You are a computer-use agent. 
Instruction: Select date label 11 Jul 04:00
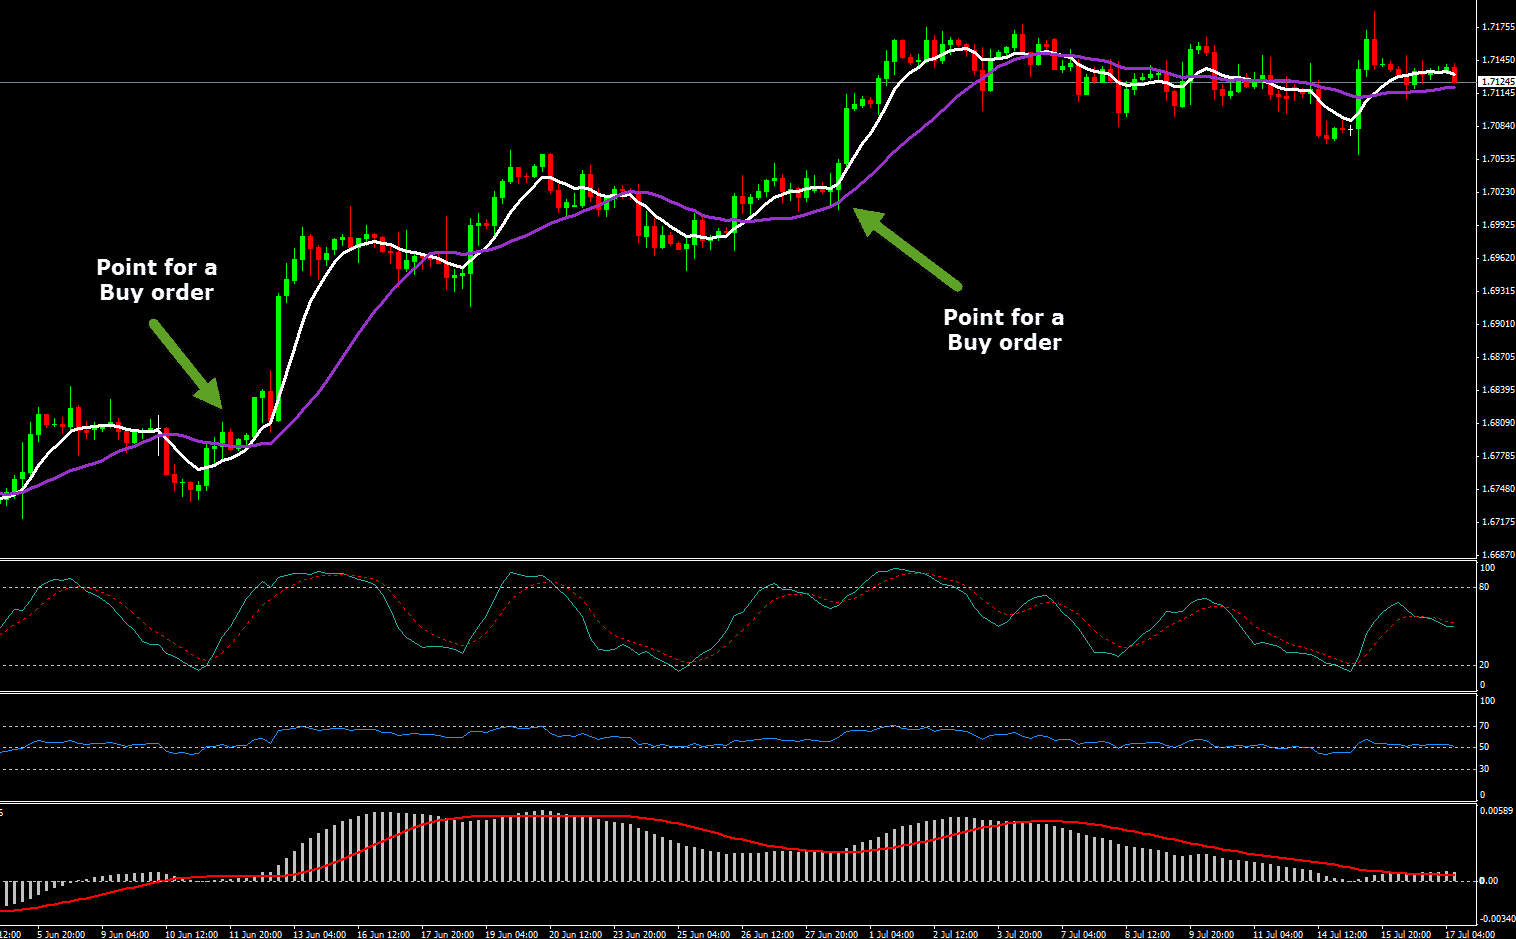[x=1278, y=934]
